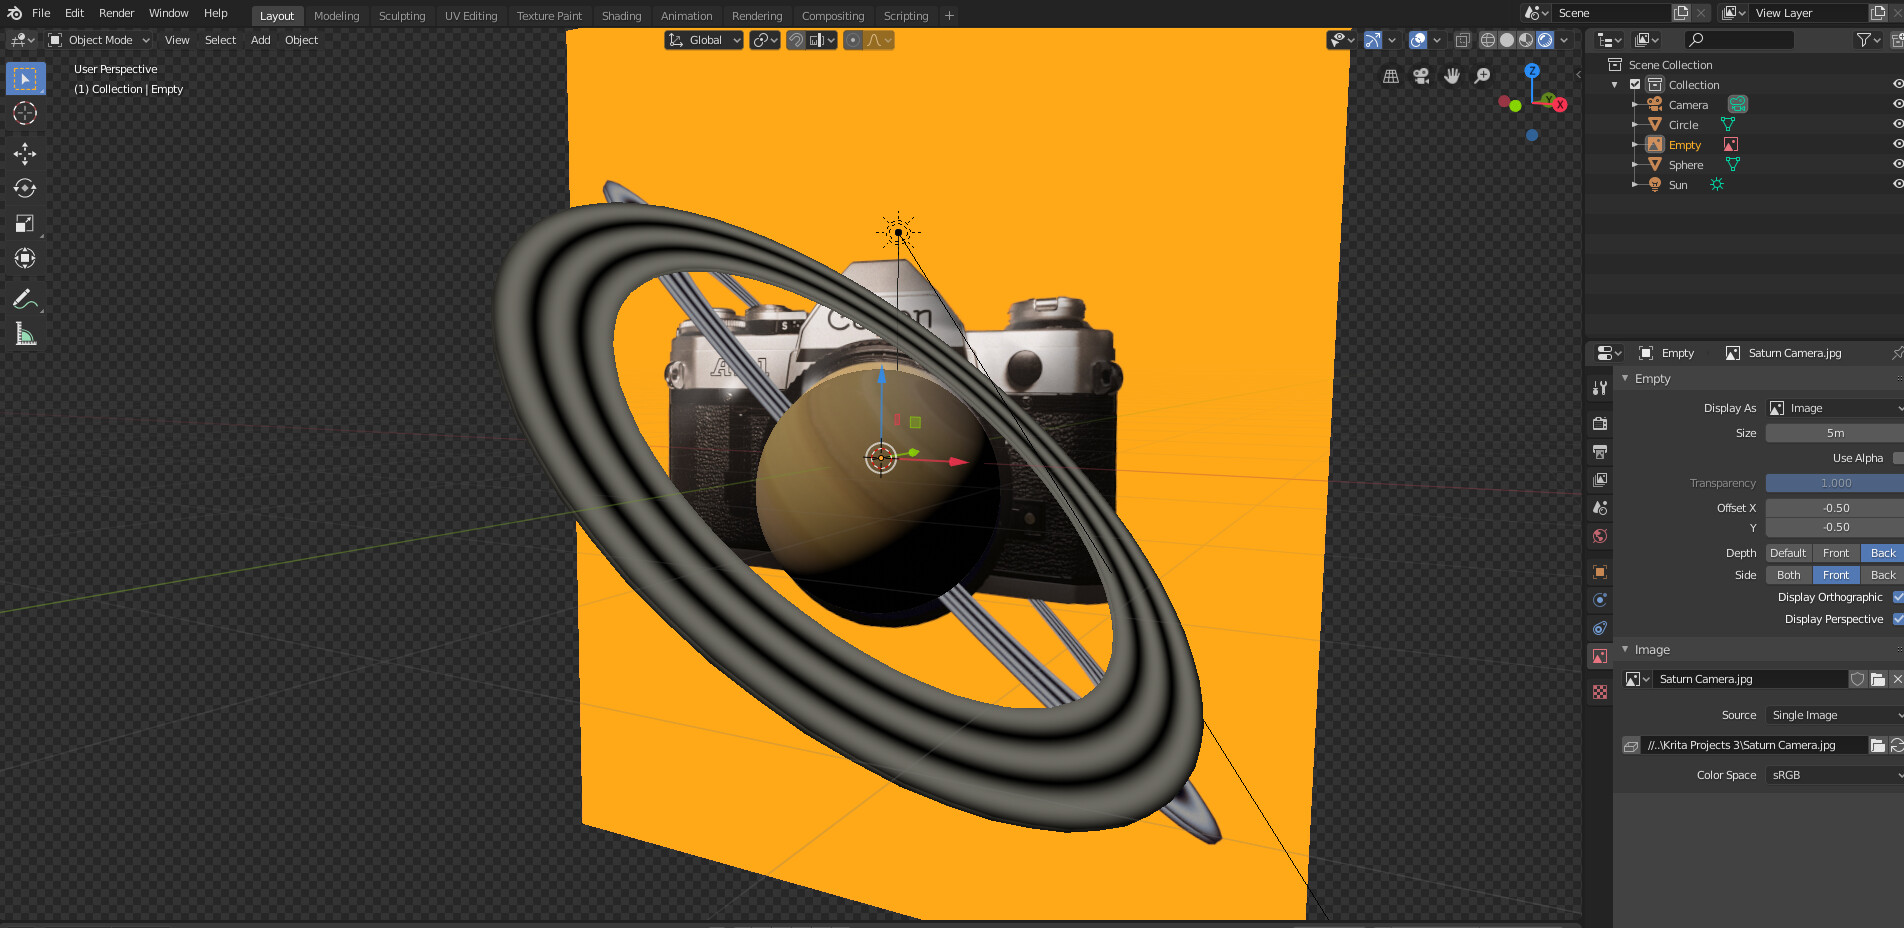
Task: Click the Z axis on navigation gizmo
Action: (1532, 71)
